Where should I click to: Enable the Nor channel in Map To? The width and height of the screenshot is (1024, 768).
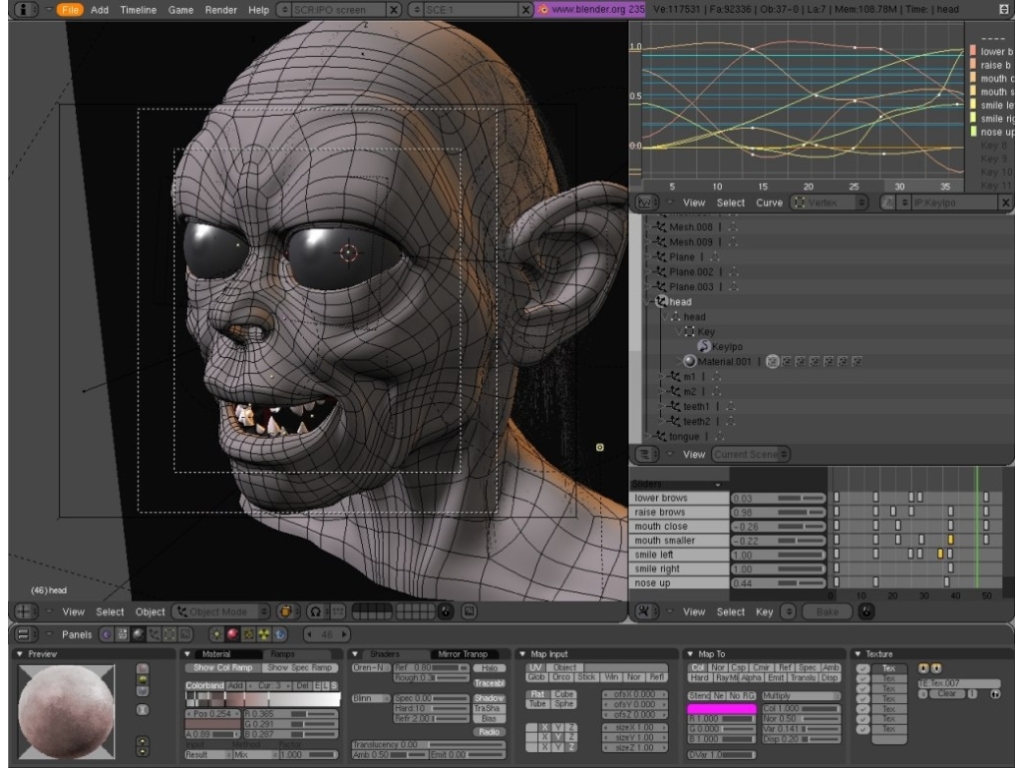(x=718, y=667)
